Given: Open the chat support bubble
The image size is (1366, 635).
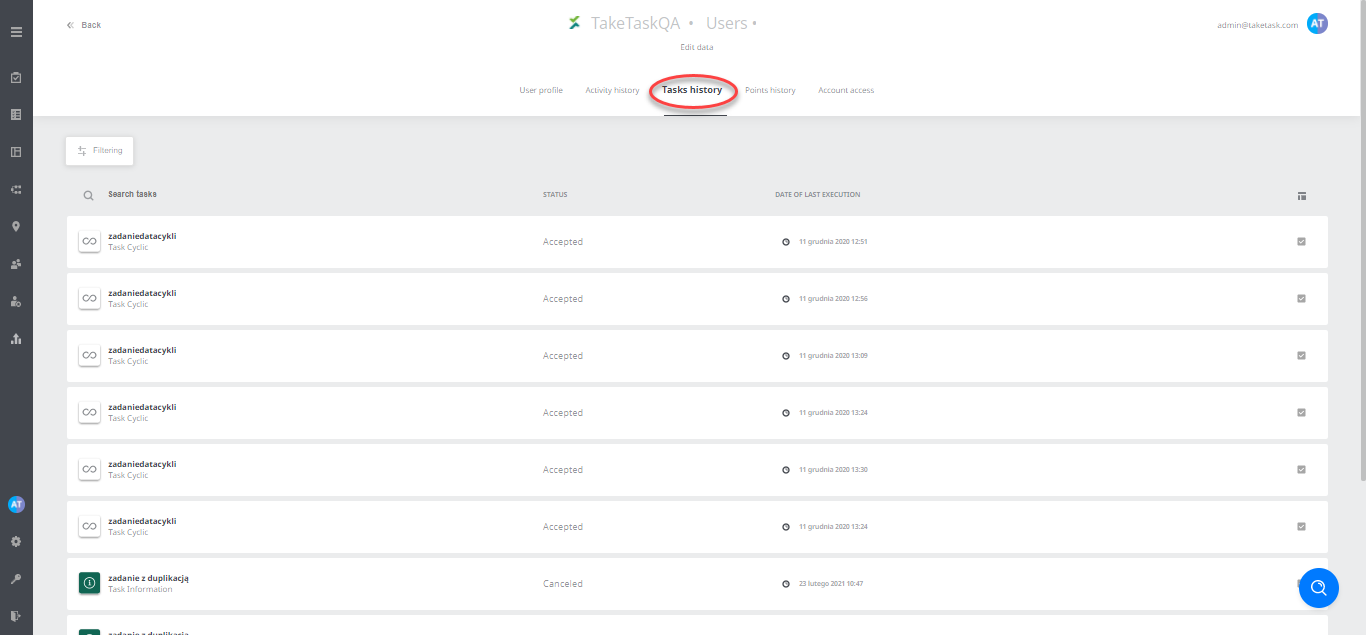Looking at the screenshot, I should 1318,587.
